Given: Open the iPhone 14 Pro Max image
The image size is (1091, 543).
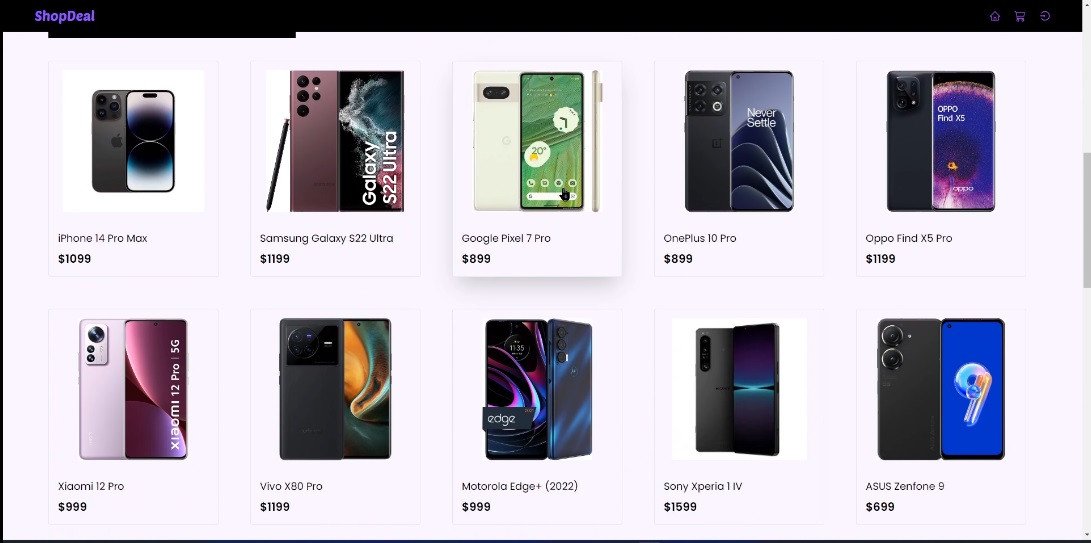Looking at the screenshot, I should point(133,141).
